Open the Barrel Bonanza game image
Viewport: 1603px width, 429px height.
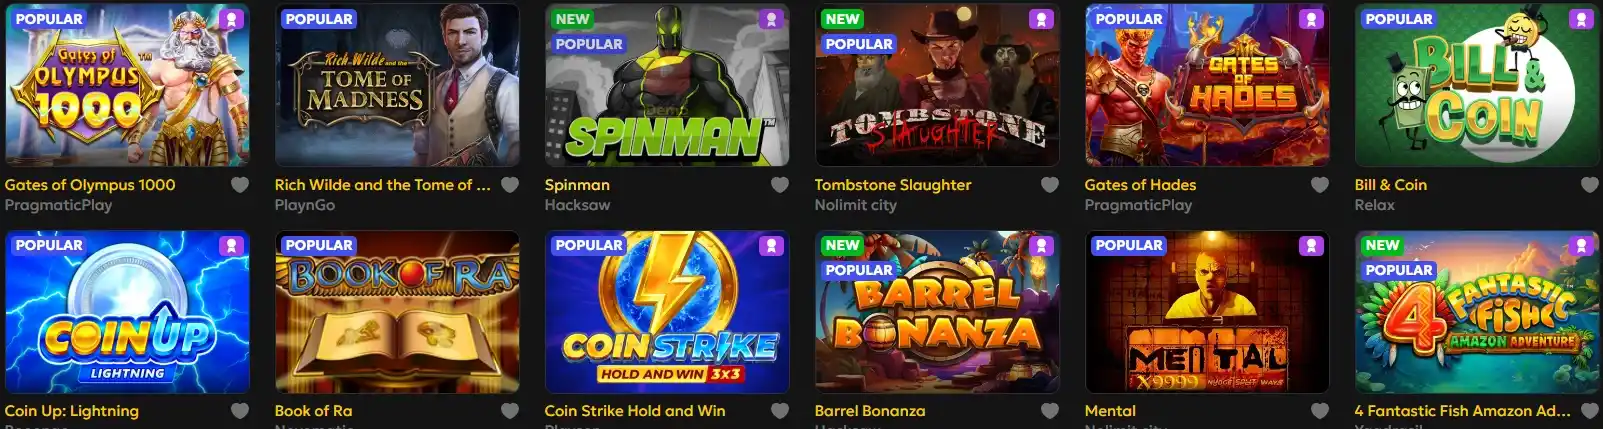coord(937,312)
